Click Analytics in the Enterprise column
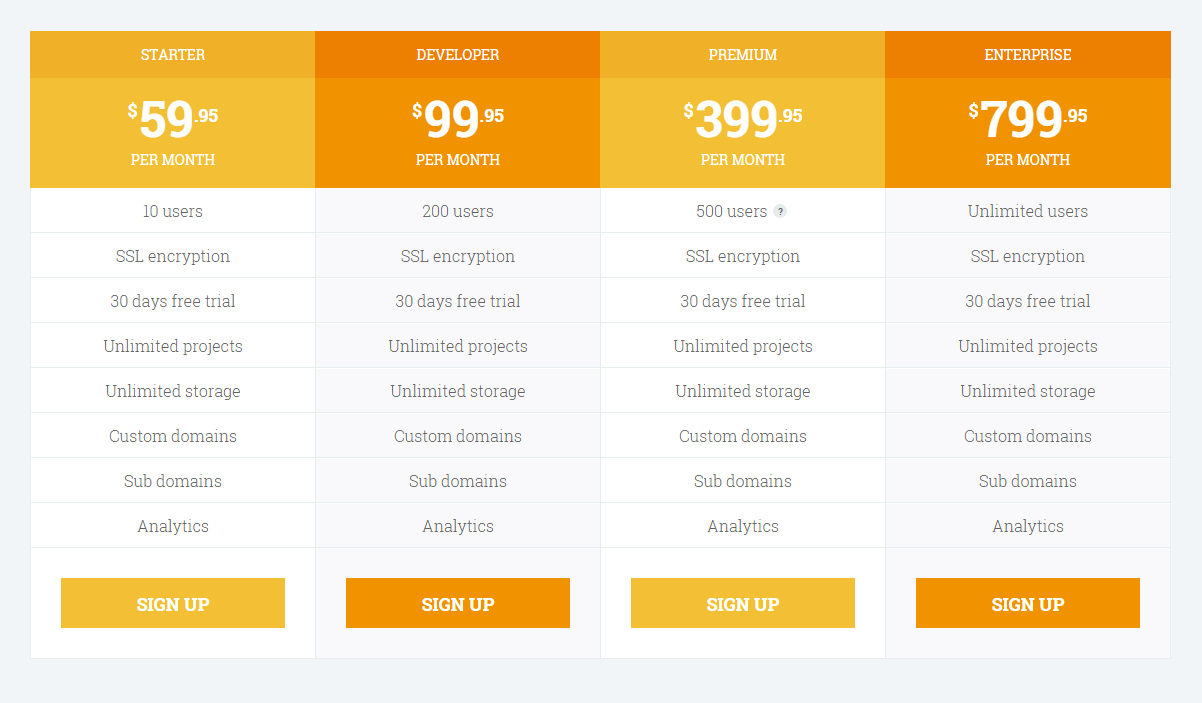The image size is (1202, 703). tap(1027, 526)
